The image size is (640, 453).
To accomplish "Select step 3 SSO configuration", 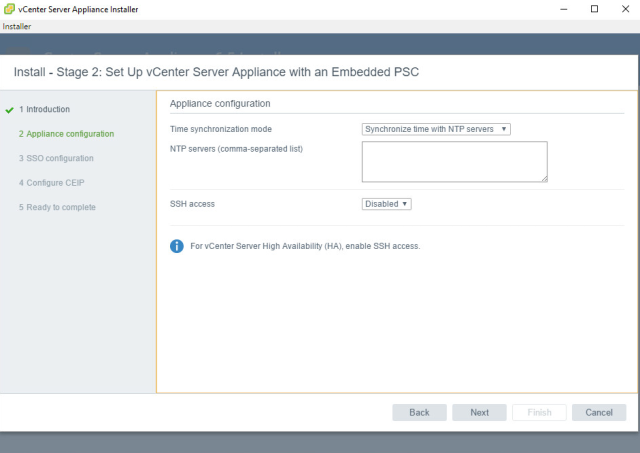I will click(56, 158).
